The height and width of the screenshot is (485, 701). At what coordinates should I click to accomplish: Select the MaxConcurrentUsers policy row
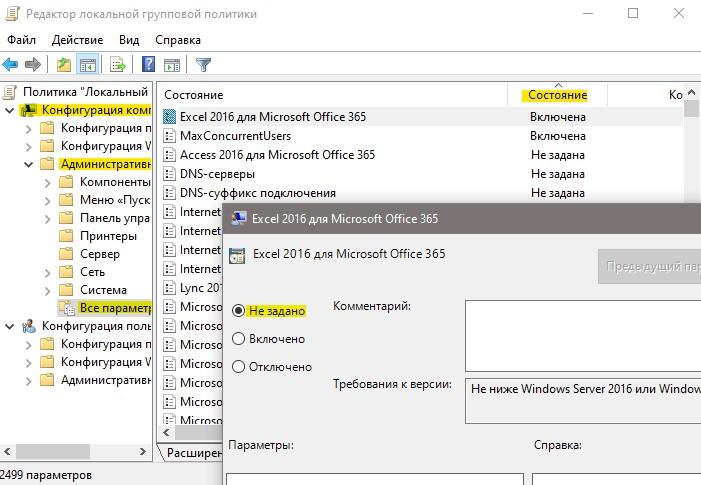coord(422,136)
